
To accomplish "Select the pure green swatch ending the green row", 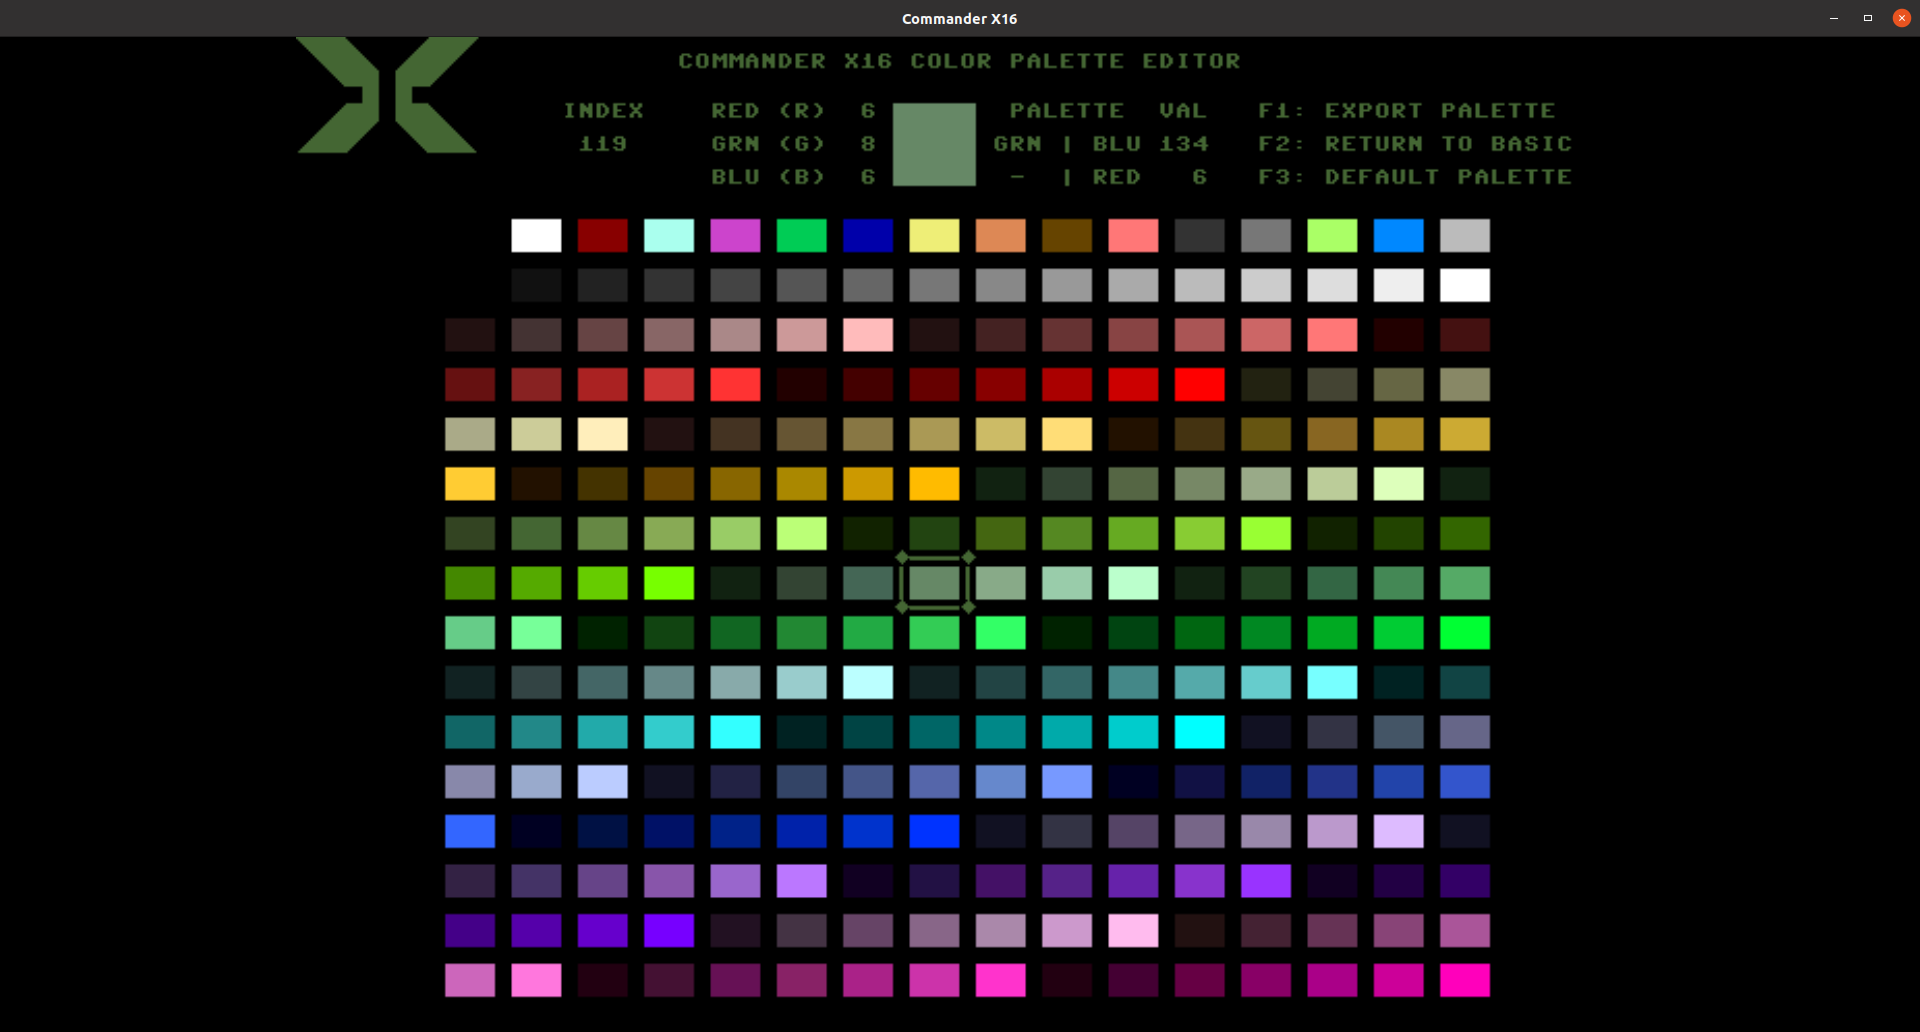I will (x=1465, y=633).
